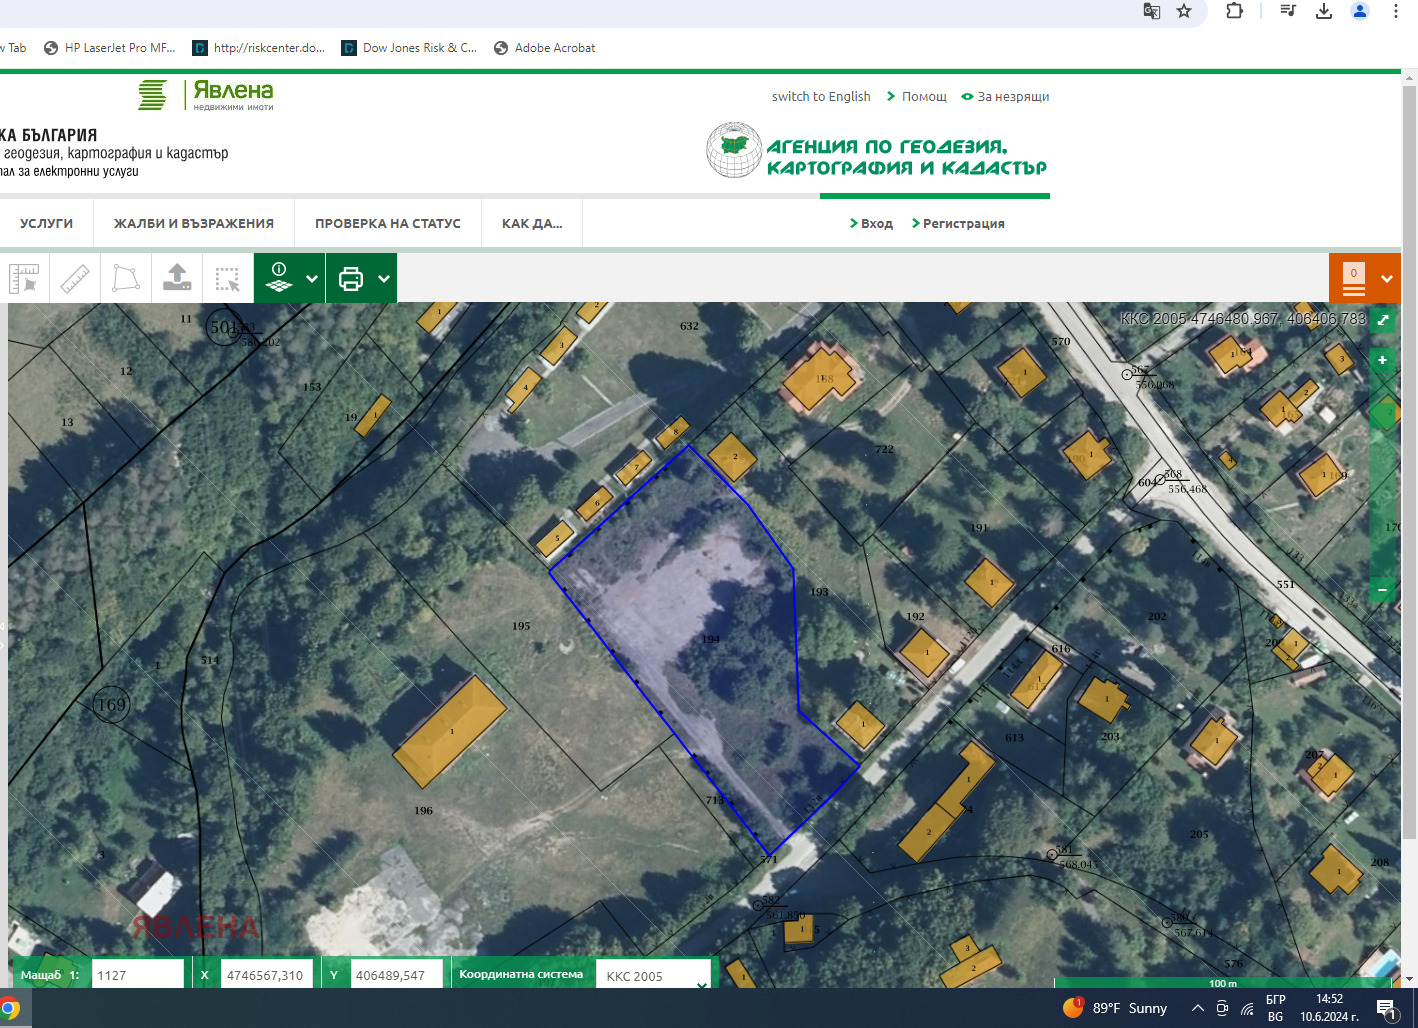Open the КАК ДА... menu

(x=531, y=223)
